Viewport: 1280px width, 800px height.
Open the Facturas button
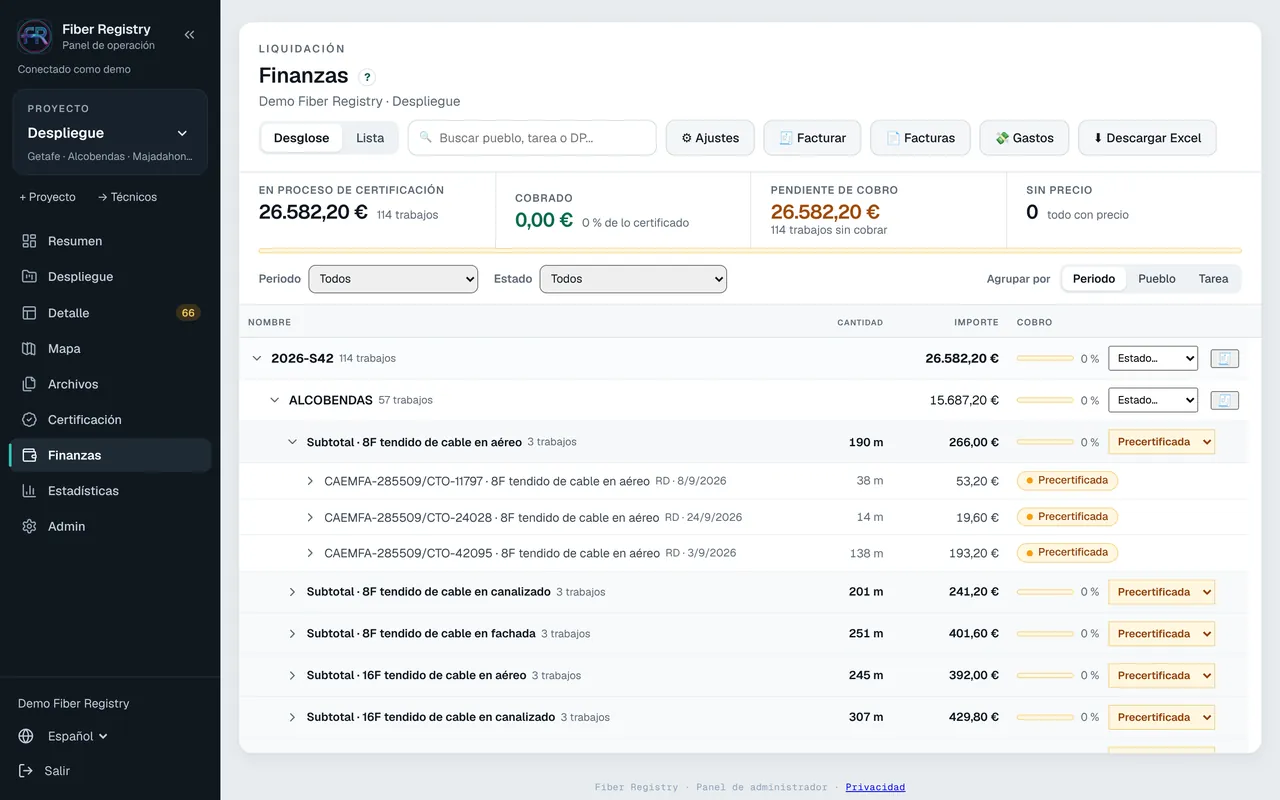[920, 138]
